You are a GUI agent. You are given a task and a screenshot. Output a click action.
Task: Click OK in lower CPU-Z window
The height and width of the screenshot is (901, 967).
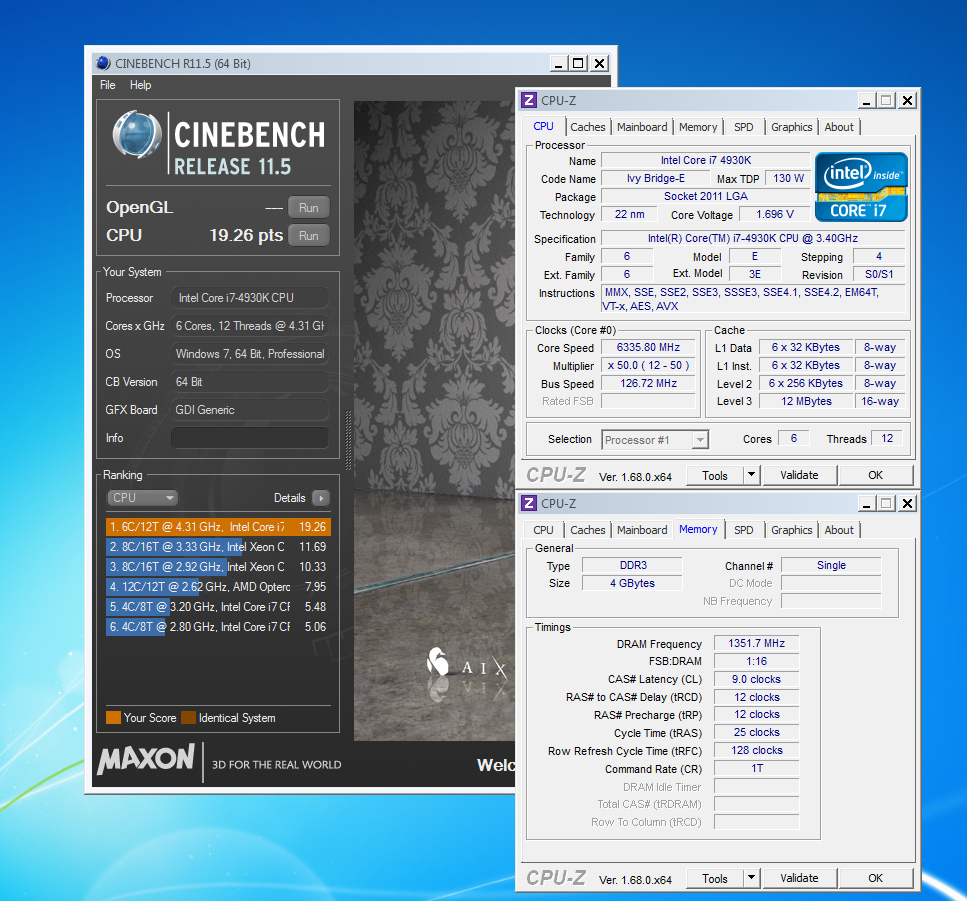(x=876, y=878)
